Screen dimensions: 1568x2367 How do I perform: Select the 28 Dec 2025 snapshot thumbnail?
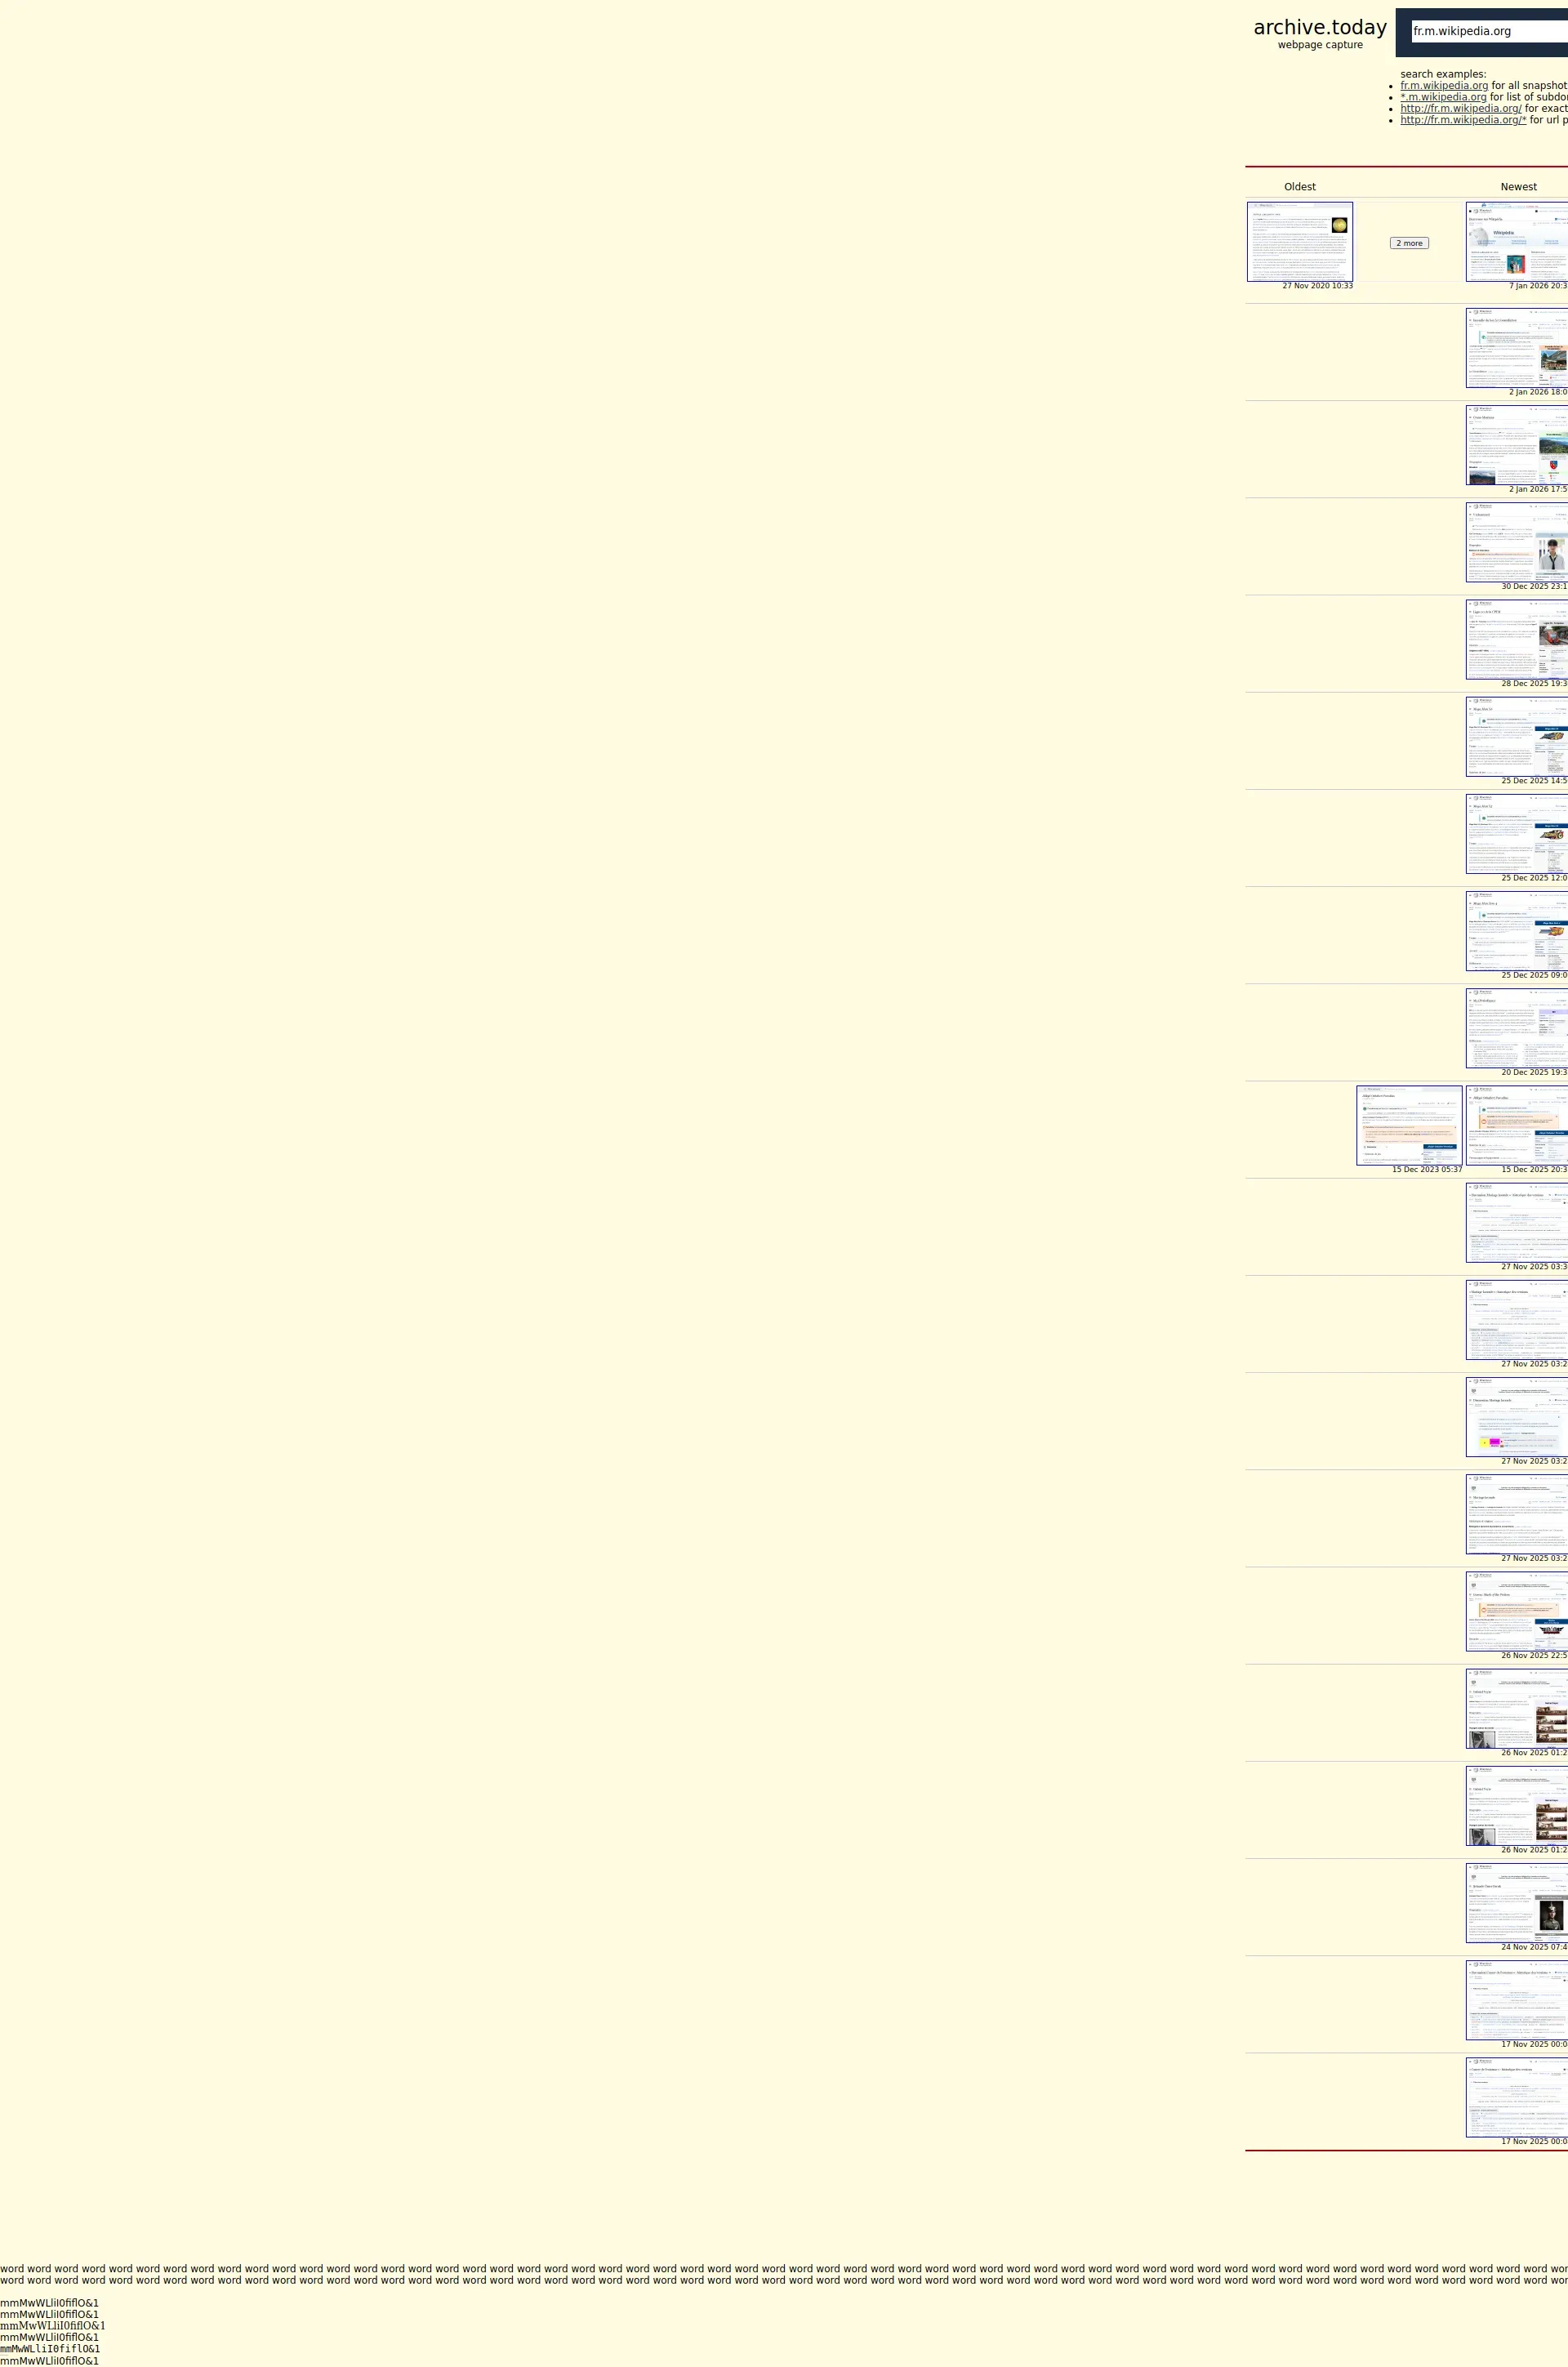1516,639
